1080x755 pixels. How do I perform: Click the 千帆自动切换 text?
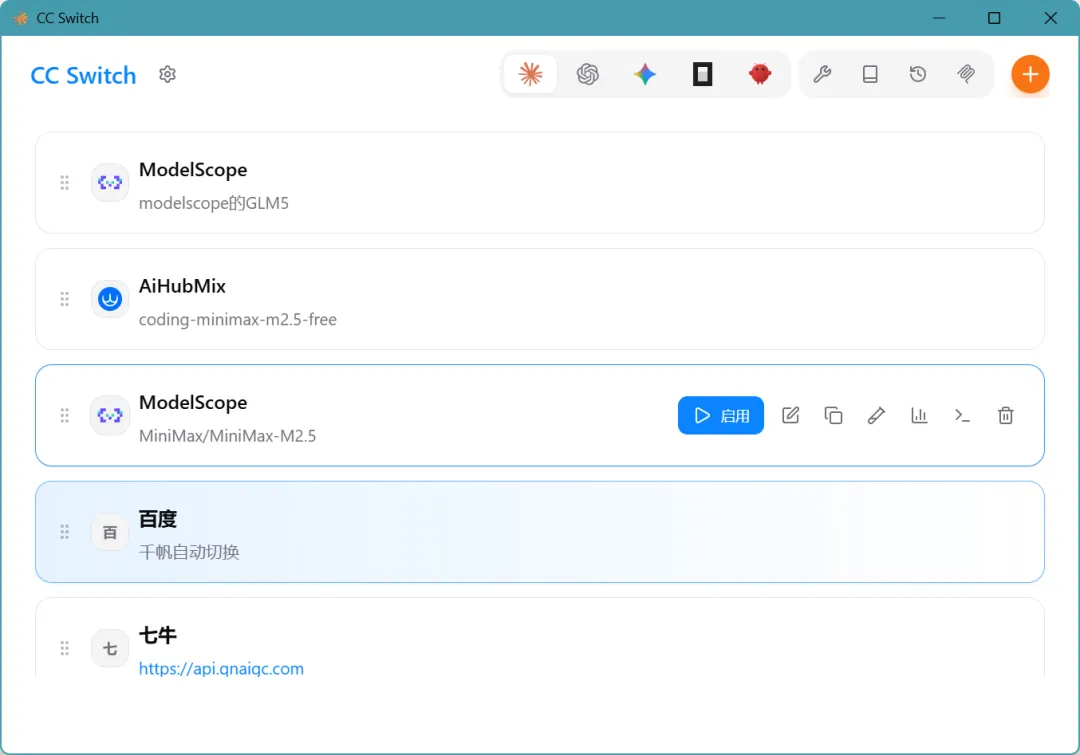point(189,552)
